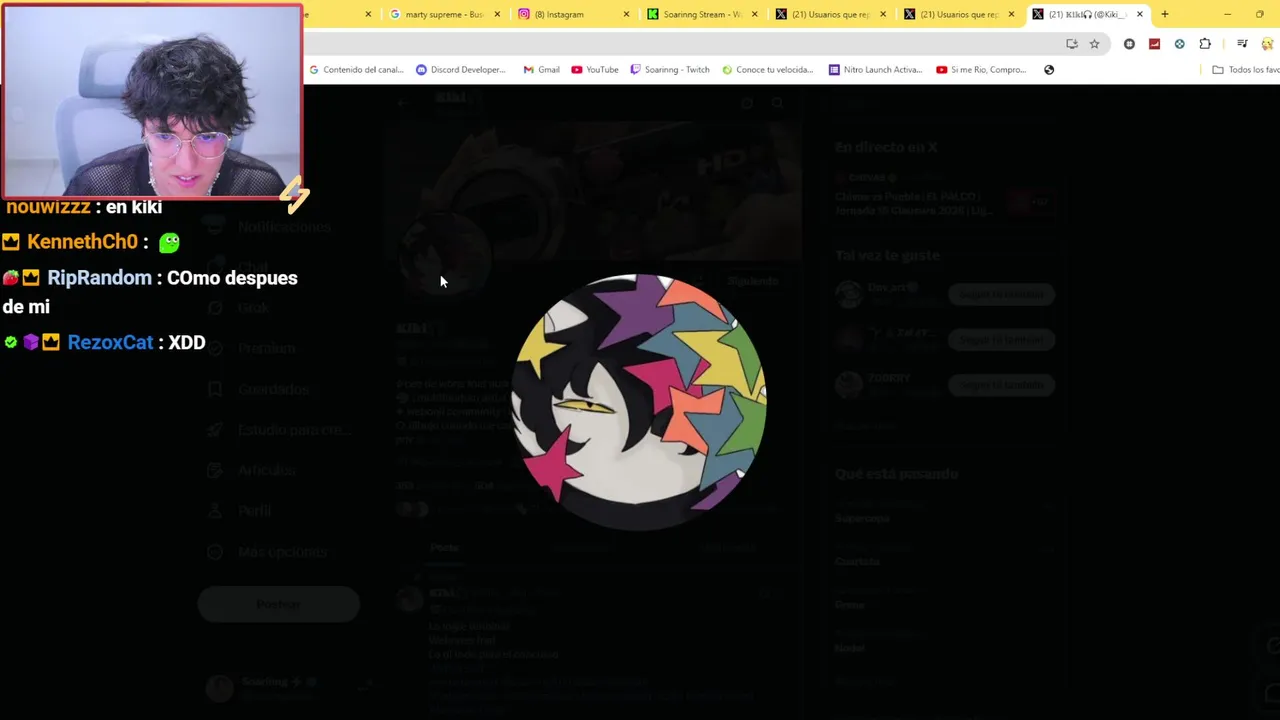Restore down the Chrome browser window
Image resolution: width=1280 pixels, height=720 pixels.
pyautogui.click(x=1259, y=14)
